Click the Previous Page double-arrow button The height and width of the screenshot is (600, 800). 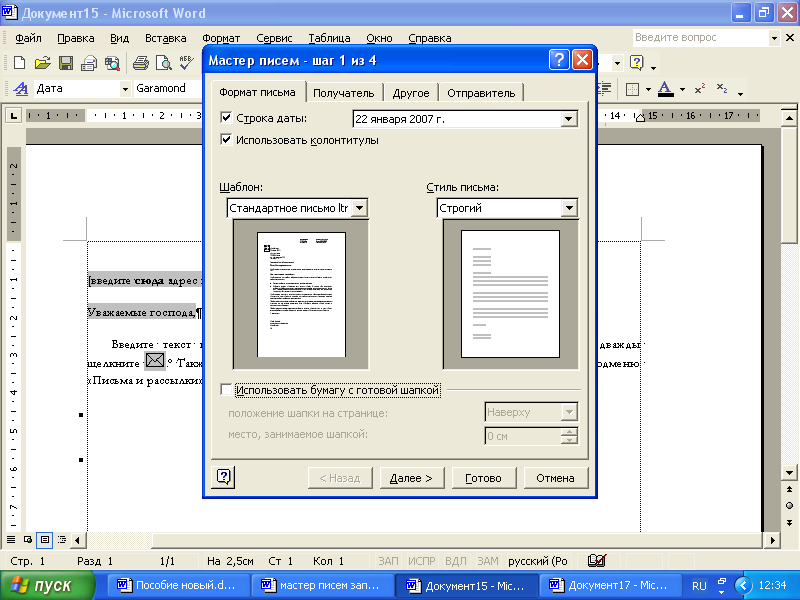[x=789, y=489]
